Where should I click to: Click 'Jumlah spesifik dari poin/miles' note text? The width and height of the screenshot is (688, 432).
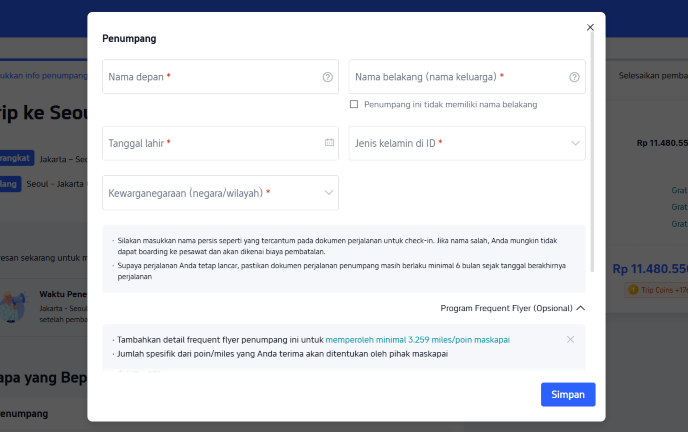point(282,354)
